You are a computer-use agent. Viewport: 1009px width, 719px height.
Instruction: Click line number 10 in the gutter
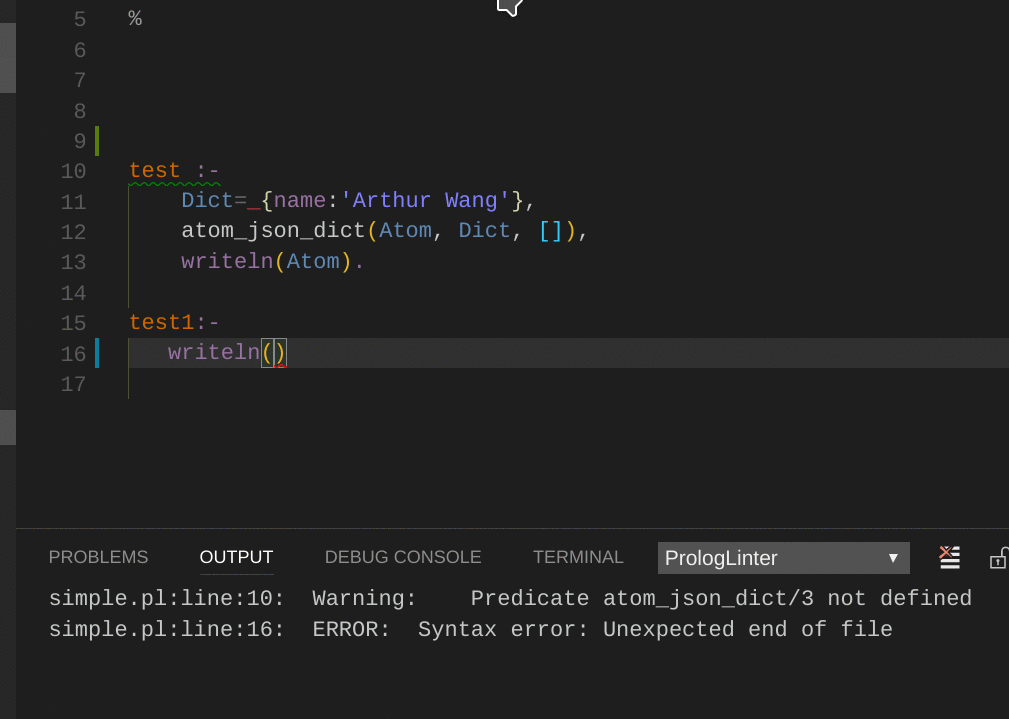pos(73,172)
